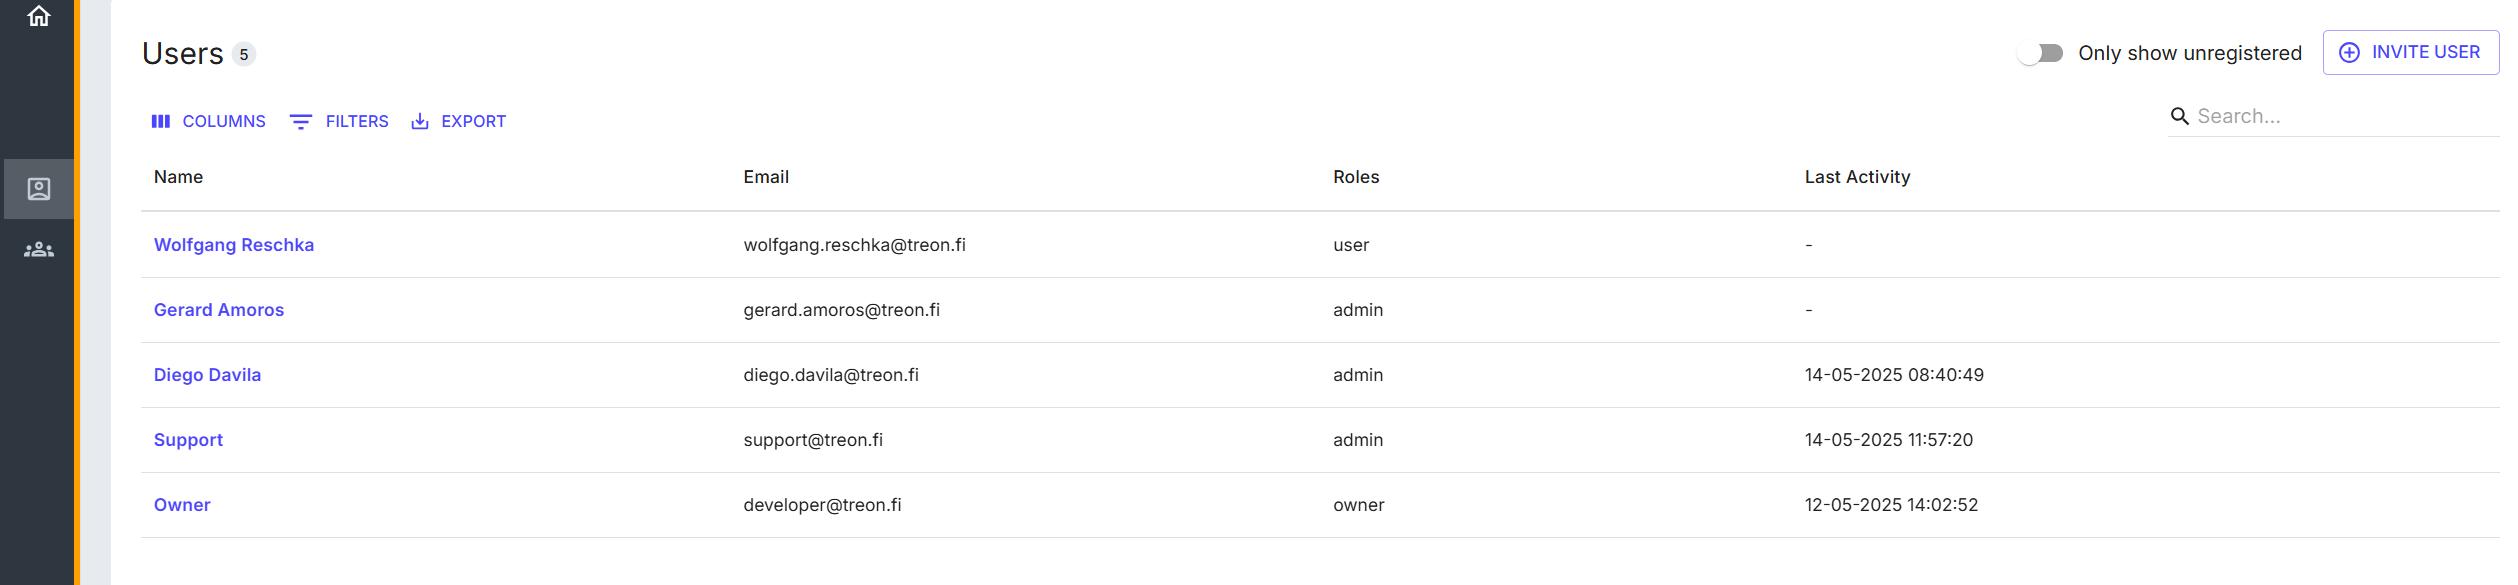Click the search magnifier icon
This screenshot has height=585, width=2518.
click(2180, 117)
